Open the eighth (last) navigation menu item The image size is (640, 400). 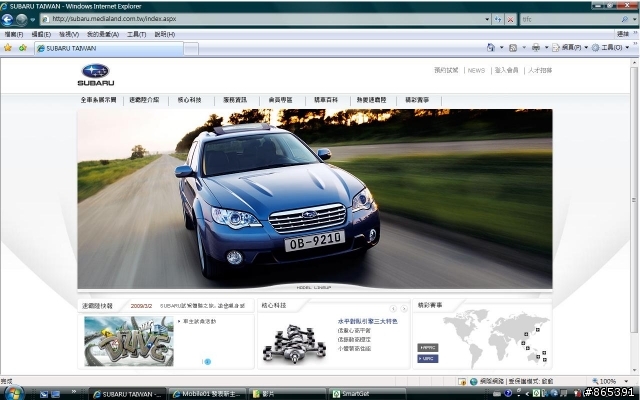pos(417,100)
